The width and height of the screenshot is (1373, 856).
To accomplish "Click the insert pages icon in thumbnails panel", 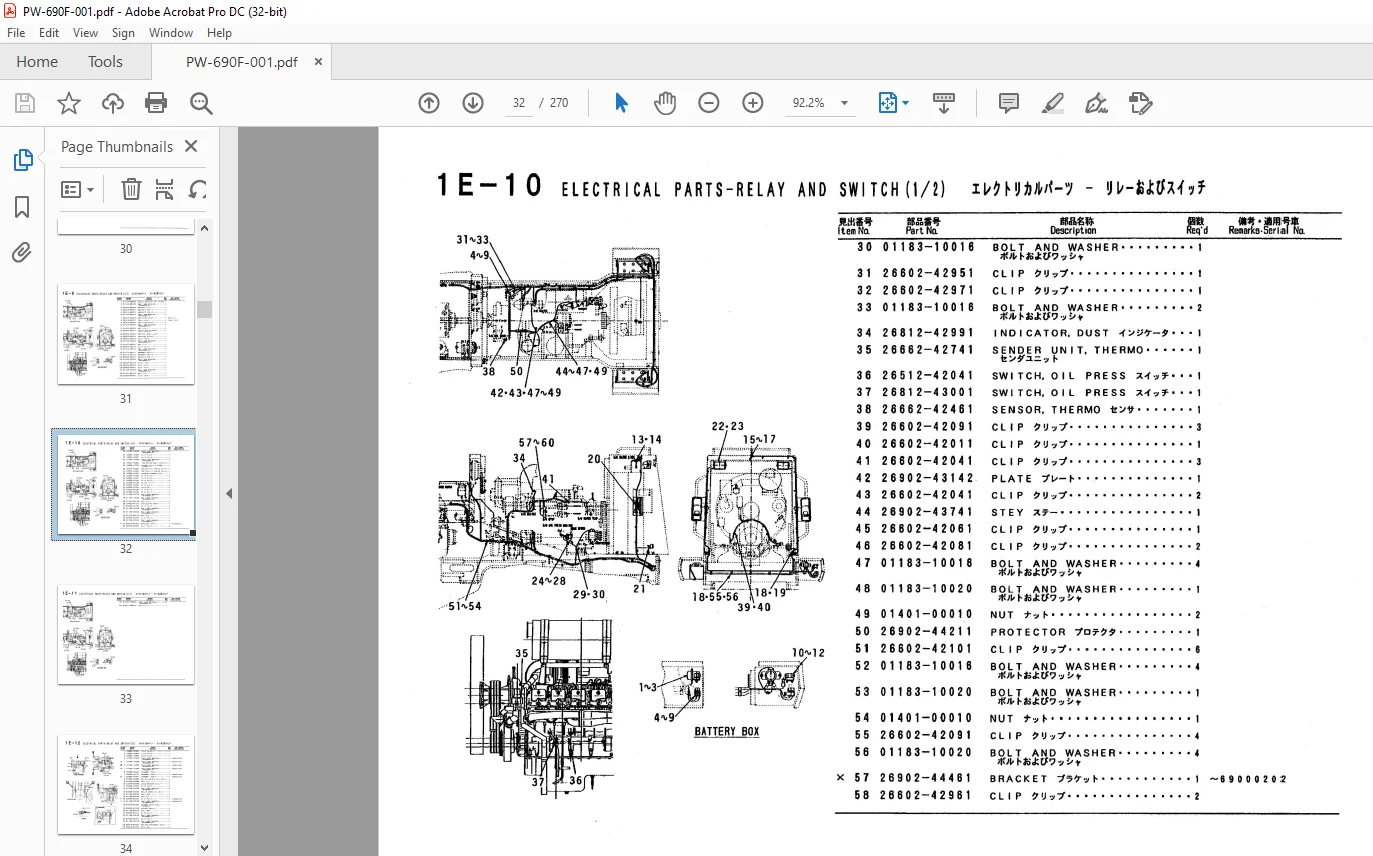I will pos(165,189).
